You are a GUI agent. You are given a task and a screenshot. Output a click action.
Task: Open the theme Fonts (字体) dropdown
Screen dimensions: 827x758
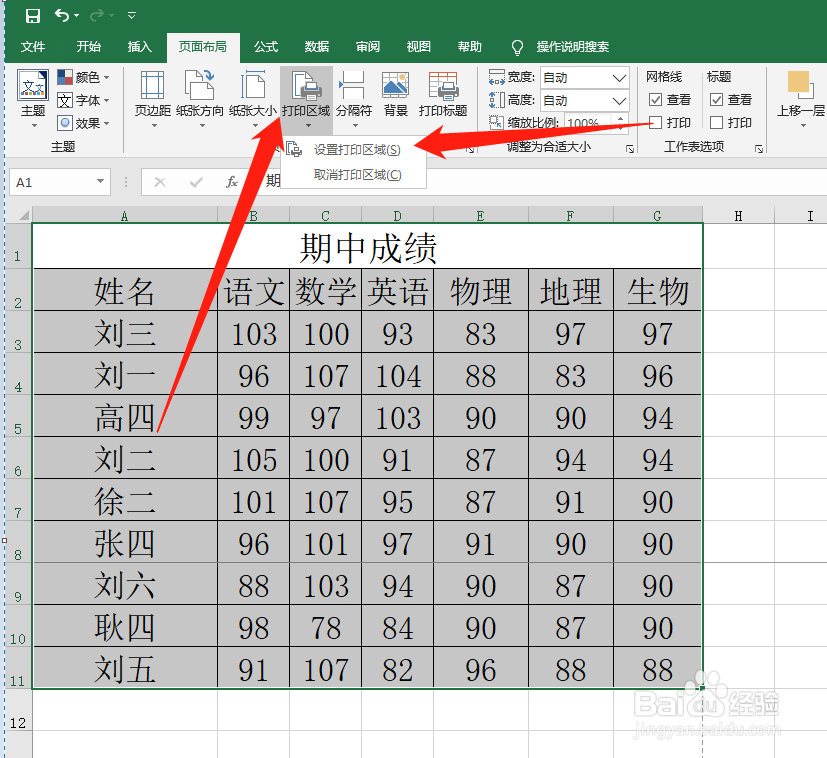(x=83, y=100)
